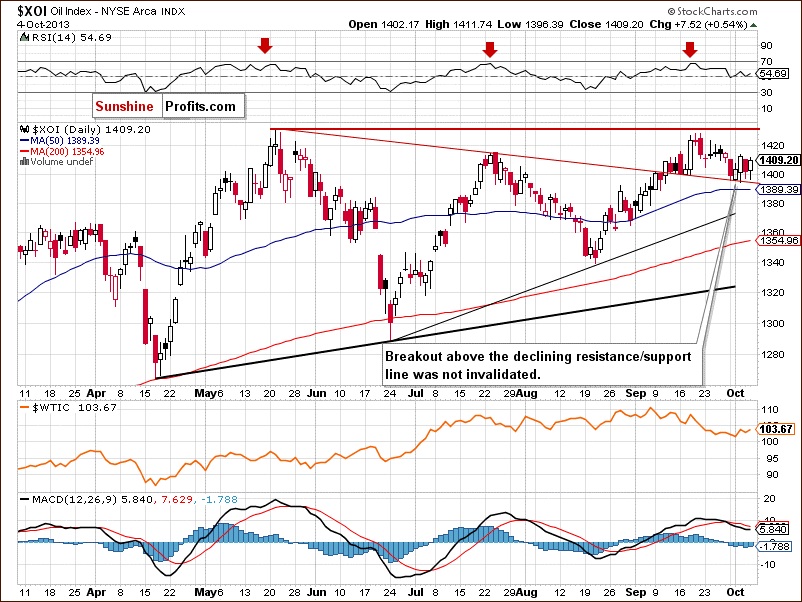
Task: Click the 70 level label on RSI axis
Action: (x=766, y=61)
